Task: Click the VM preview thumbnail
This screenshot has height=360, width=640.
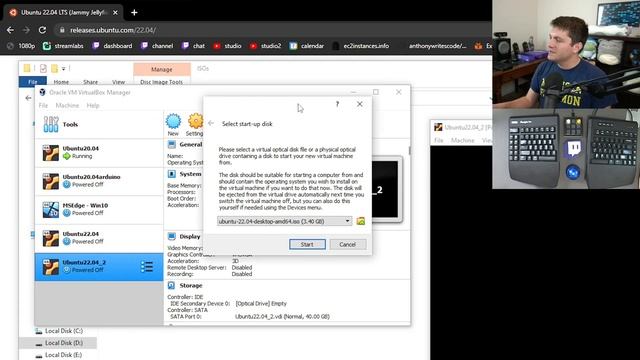Action: coord(386,189)
